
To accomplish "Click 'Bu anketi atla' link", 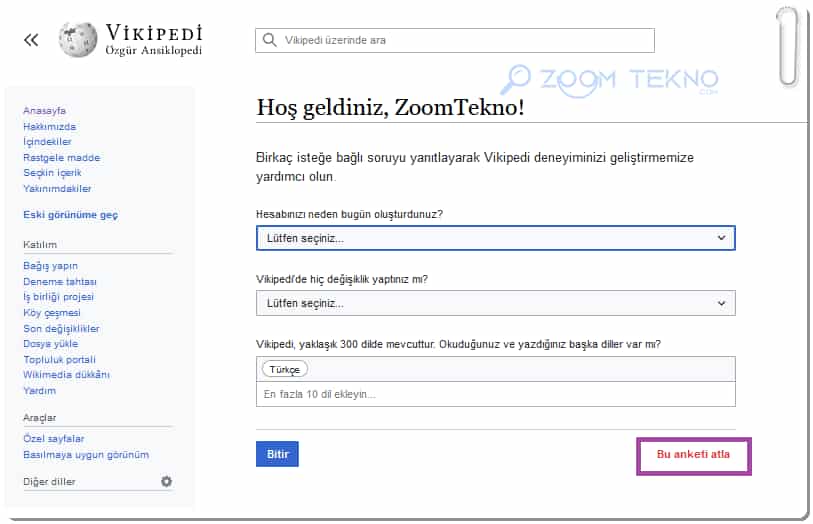I will 693,455.
